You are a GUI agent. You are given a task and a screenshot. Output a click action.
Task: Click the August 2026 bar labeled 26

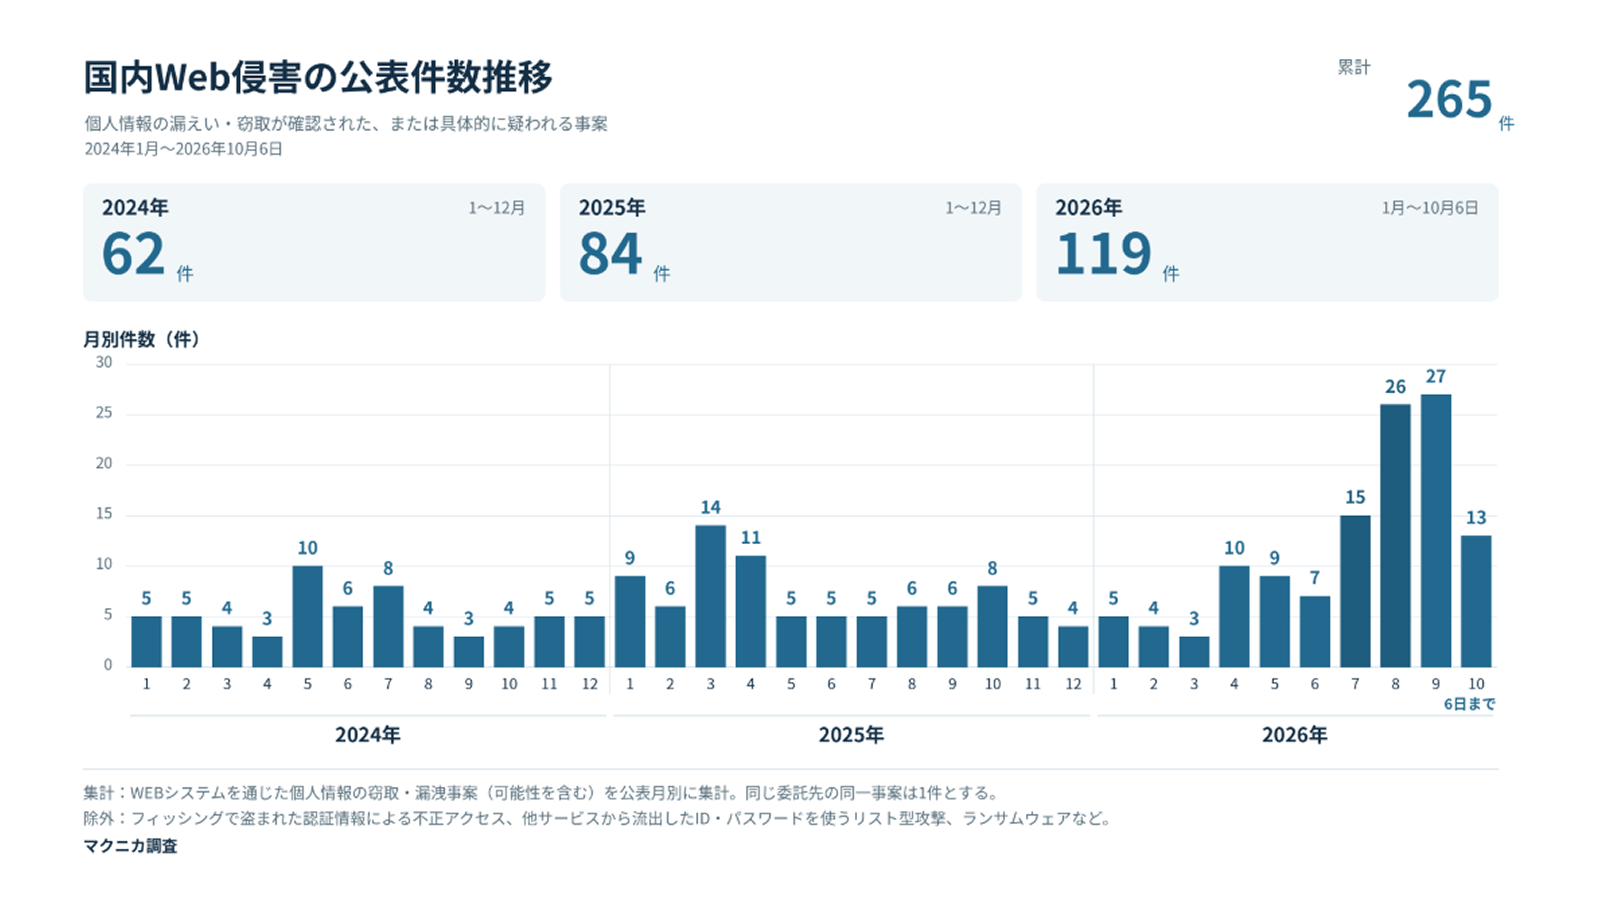(1395, 536)
